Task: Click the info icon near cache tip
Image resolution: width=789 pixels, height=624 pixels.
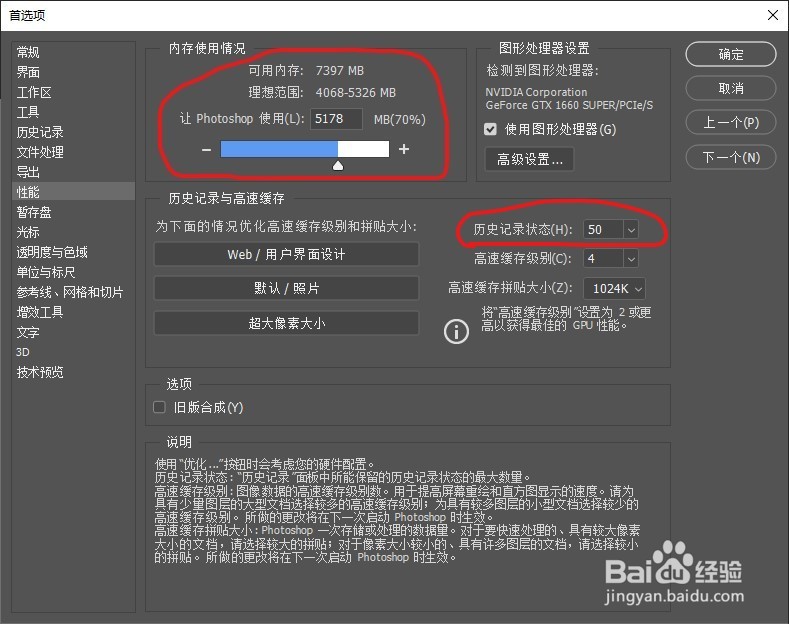Action: coord(456,332)
